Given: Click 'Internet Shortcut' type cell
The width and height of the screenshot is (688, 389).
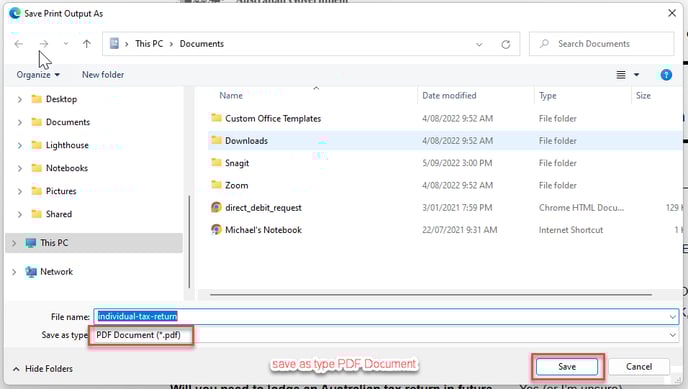Looking at the screenshot, I should [571, 230].
